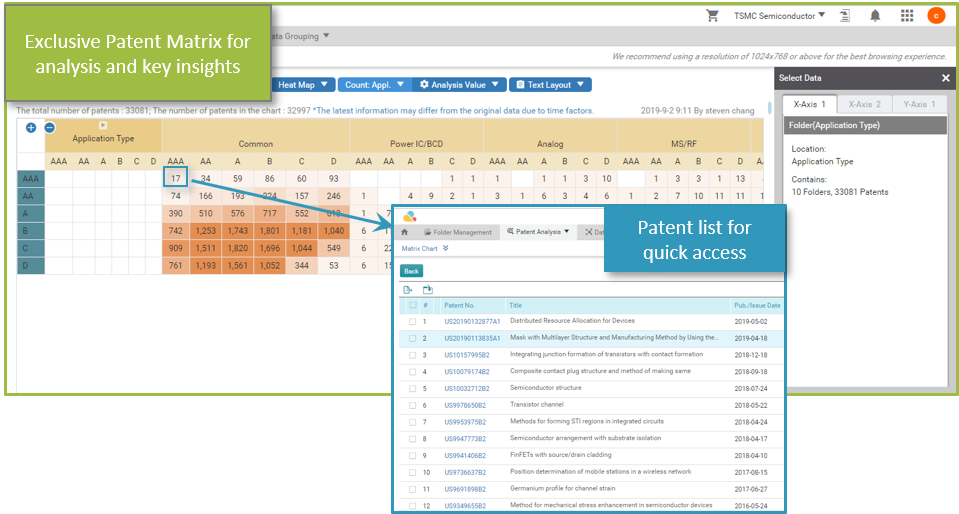Select the D row header in matrix
This screenshot has width=959, height=514.
[x=31, y=266]
